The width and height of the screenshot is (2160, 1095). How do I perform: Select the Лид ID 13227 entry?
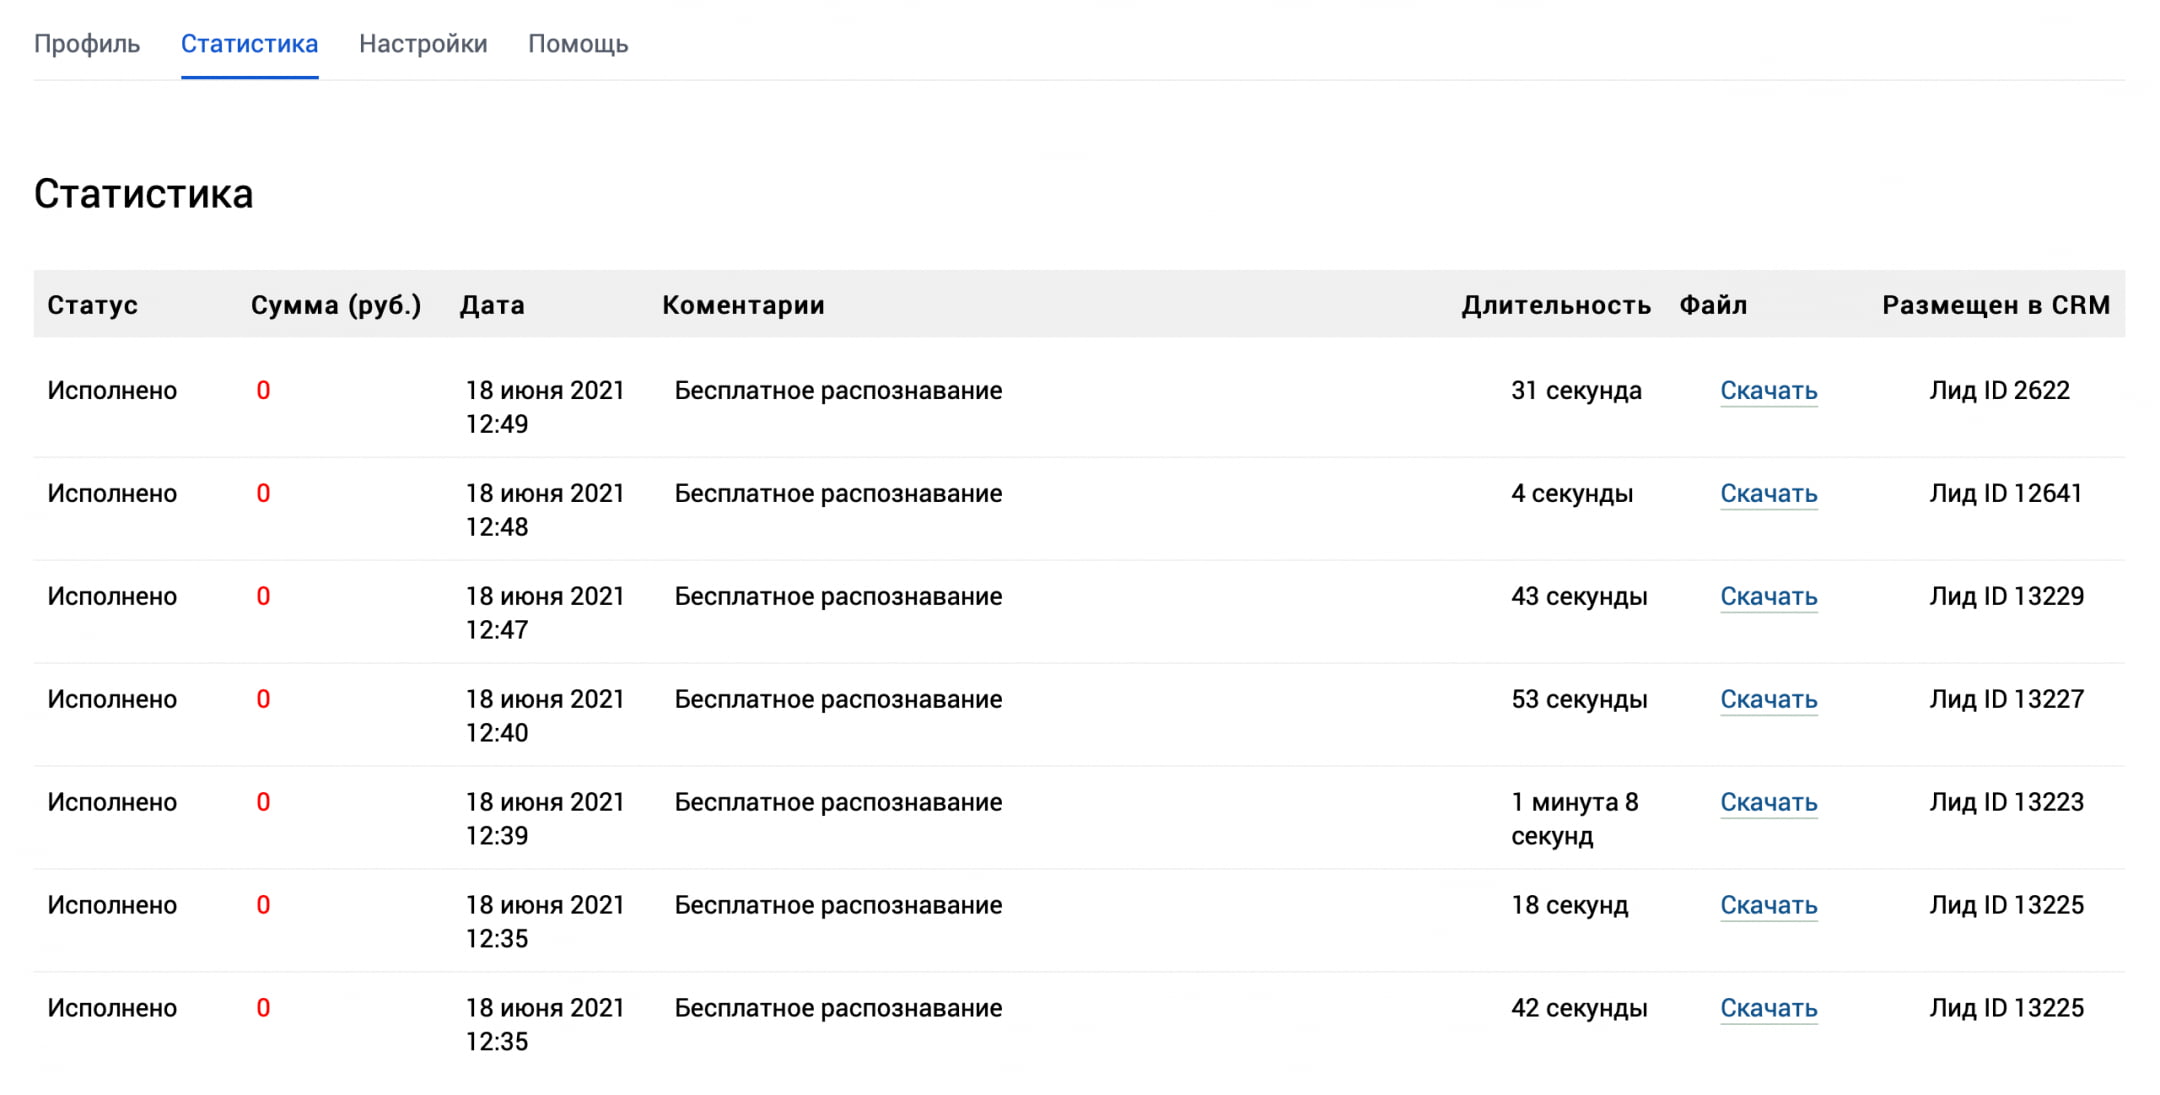tap(2006, 700)
